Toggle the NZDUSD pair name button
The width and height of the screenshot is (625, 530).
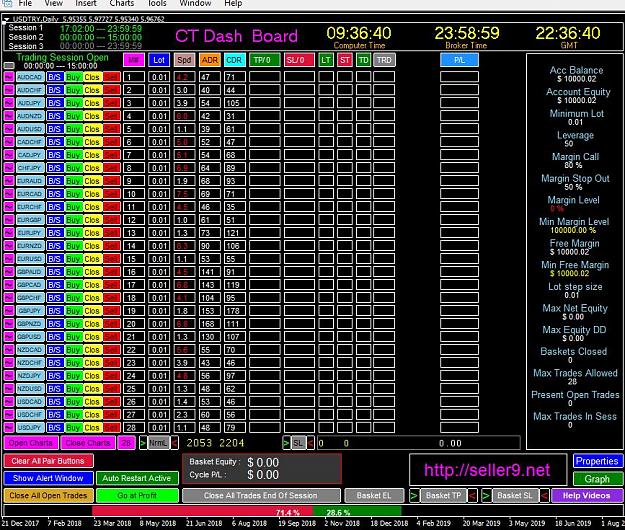pyautogui.click(x=30, y=389)
